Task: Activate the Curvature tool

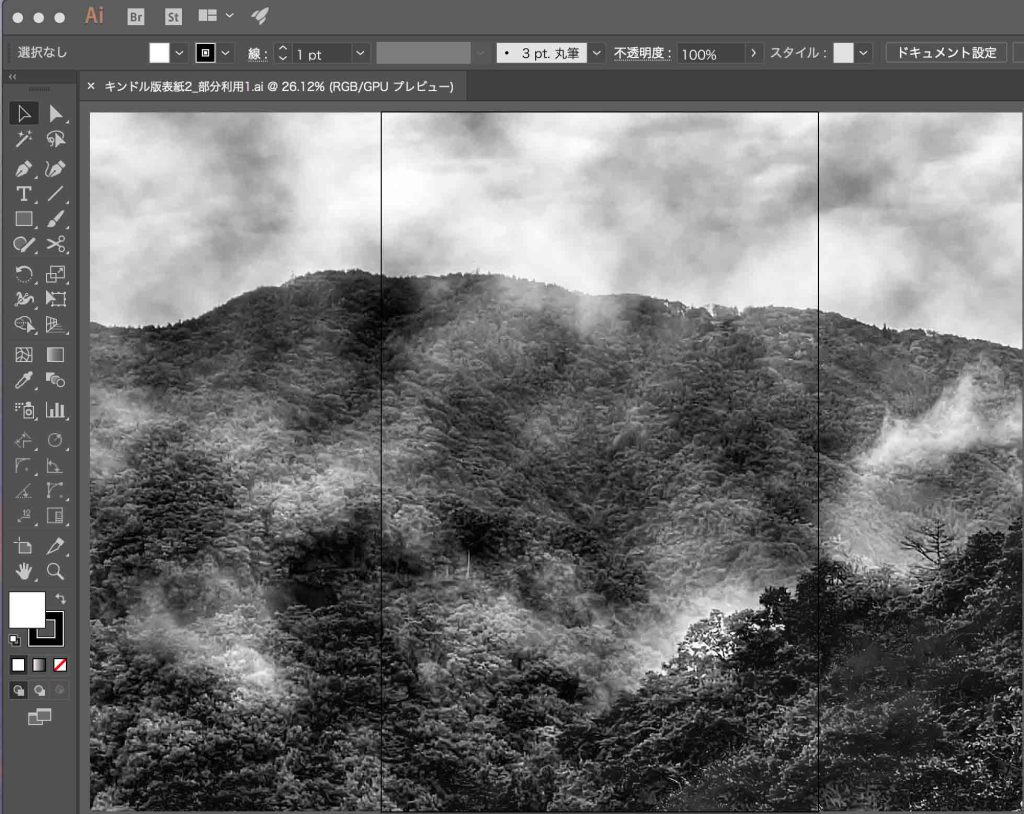Action: [56, 169]
